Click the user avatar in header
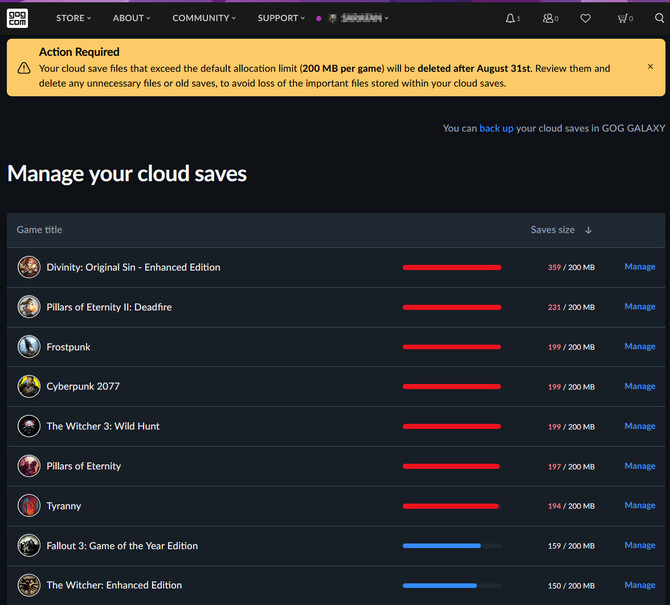670x605 pixels. 332,18
